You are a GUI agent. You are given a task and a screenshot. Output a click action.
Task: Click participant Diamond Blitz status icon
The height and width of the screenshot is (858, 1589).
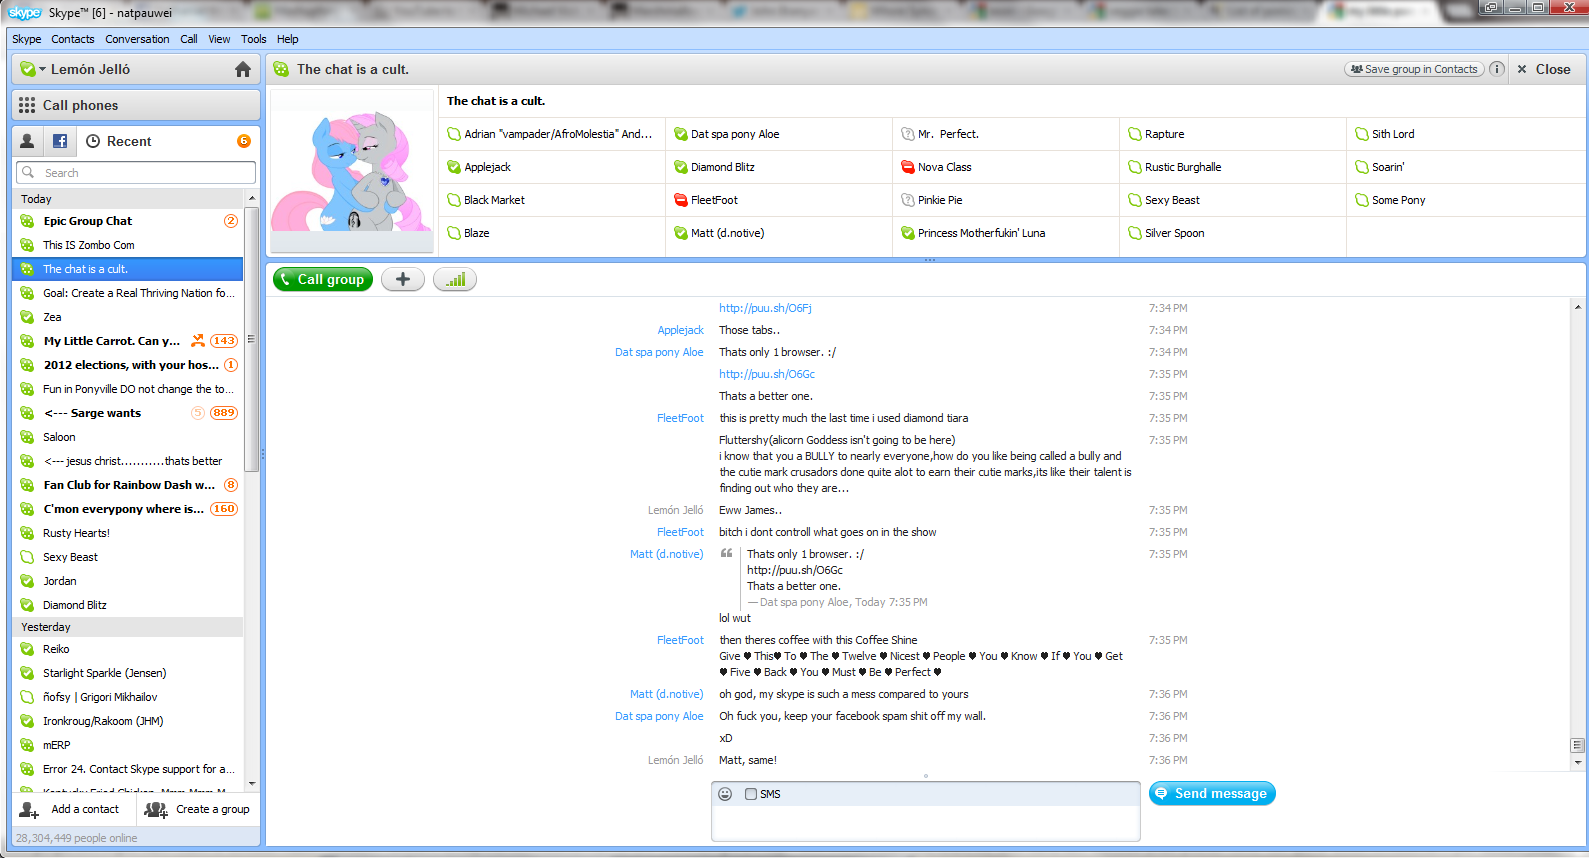coord(681,167)
